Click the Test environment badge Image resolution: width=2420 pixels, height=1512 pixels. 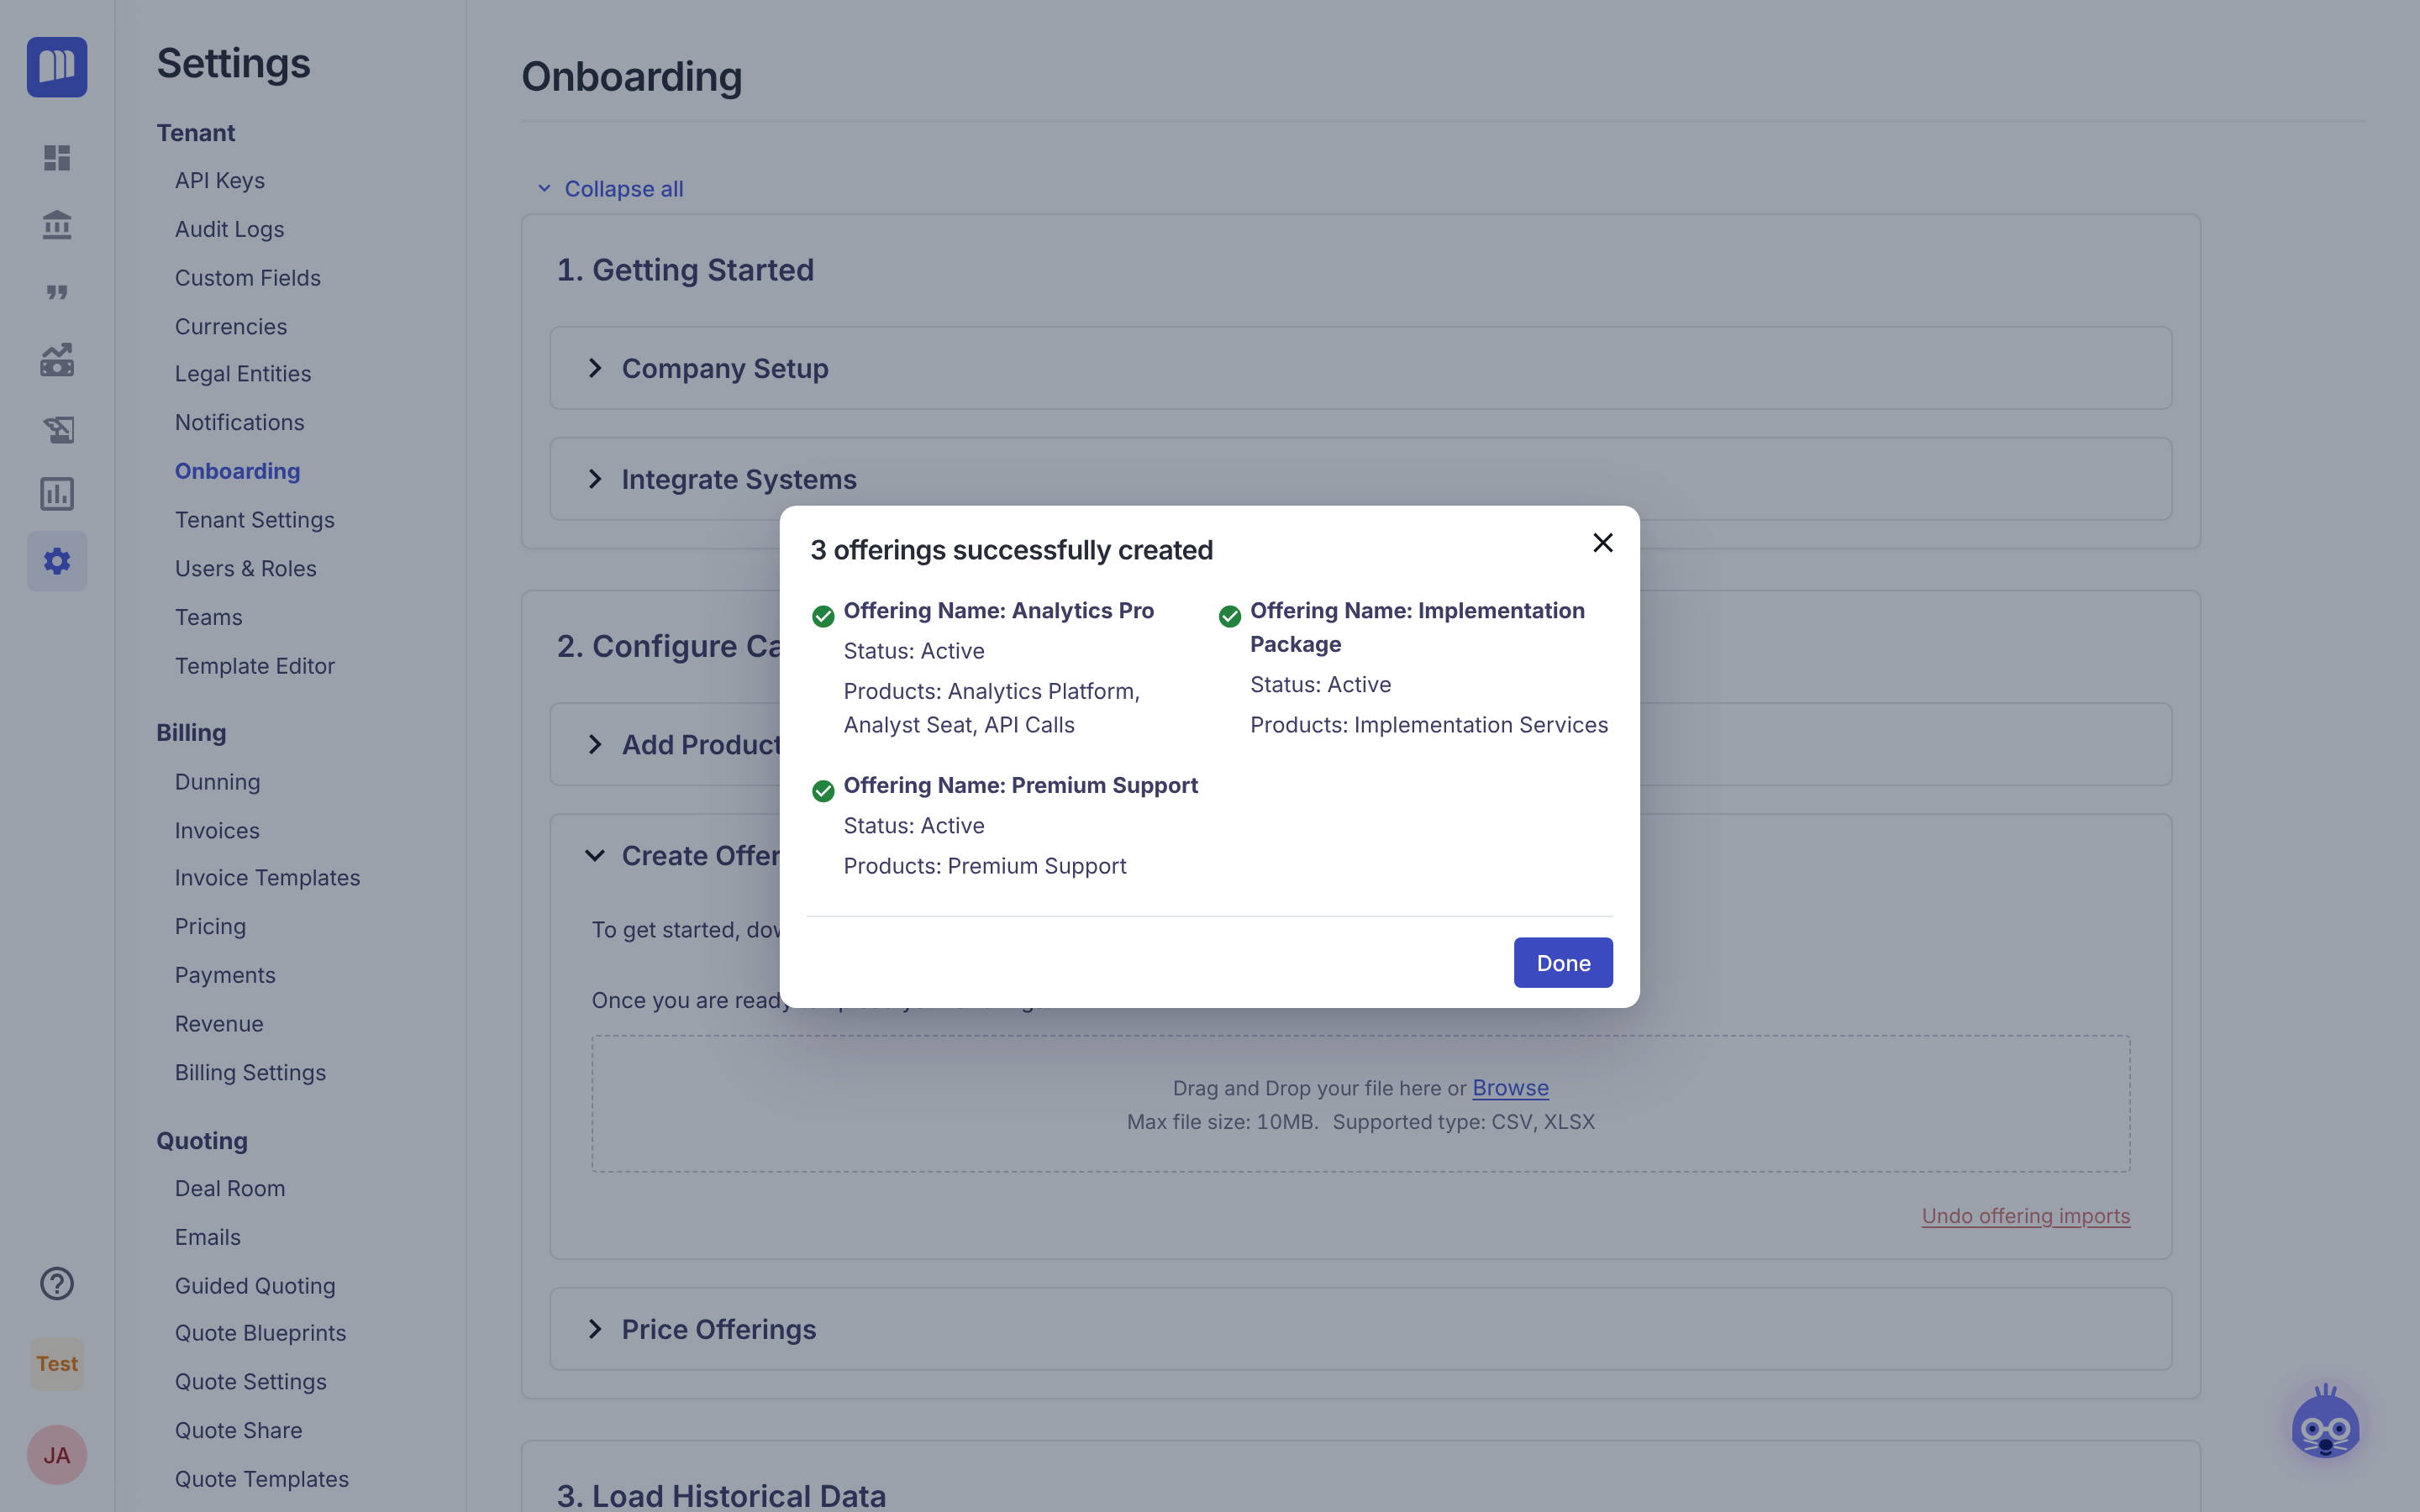pyautogui.click(x=57, y=1364)
